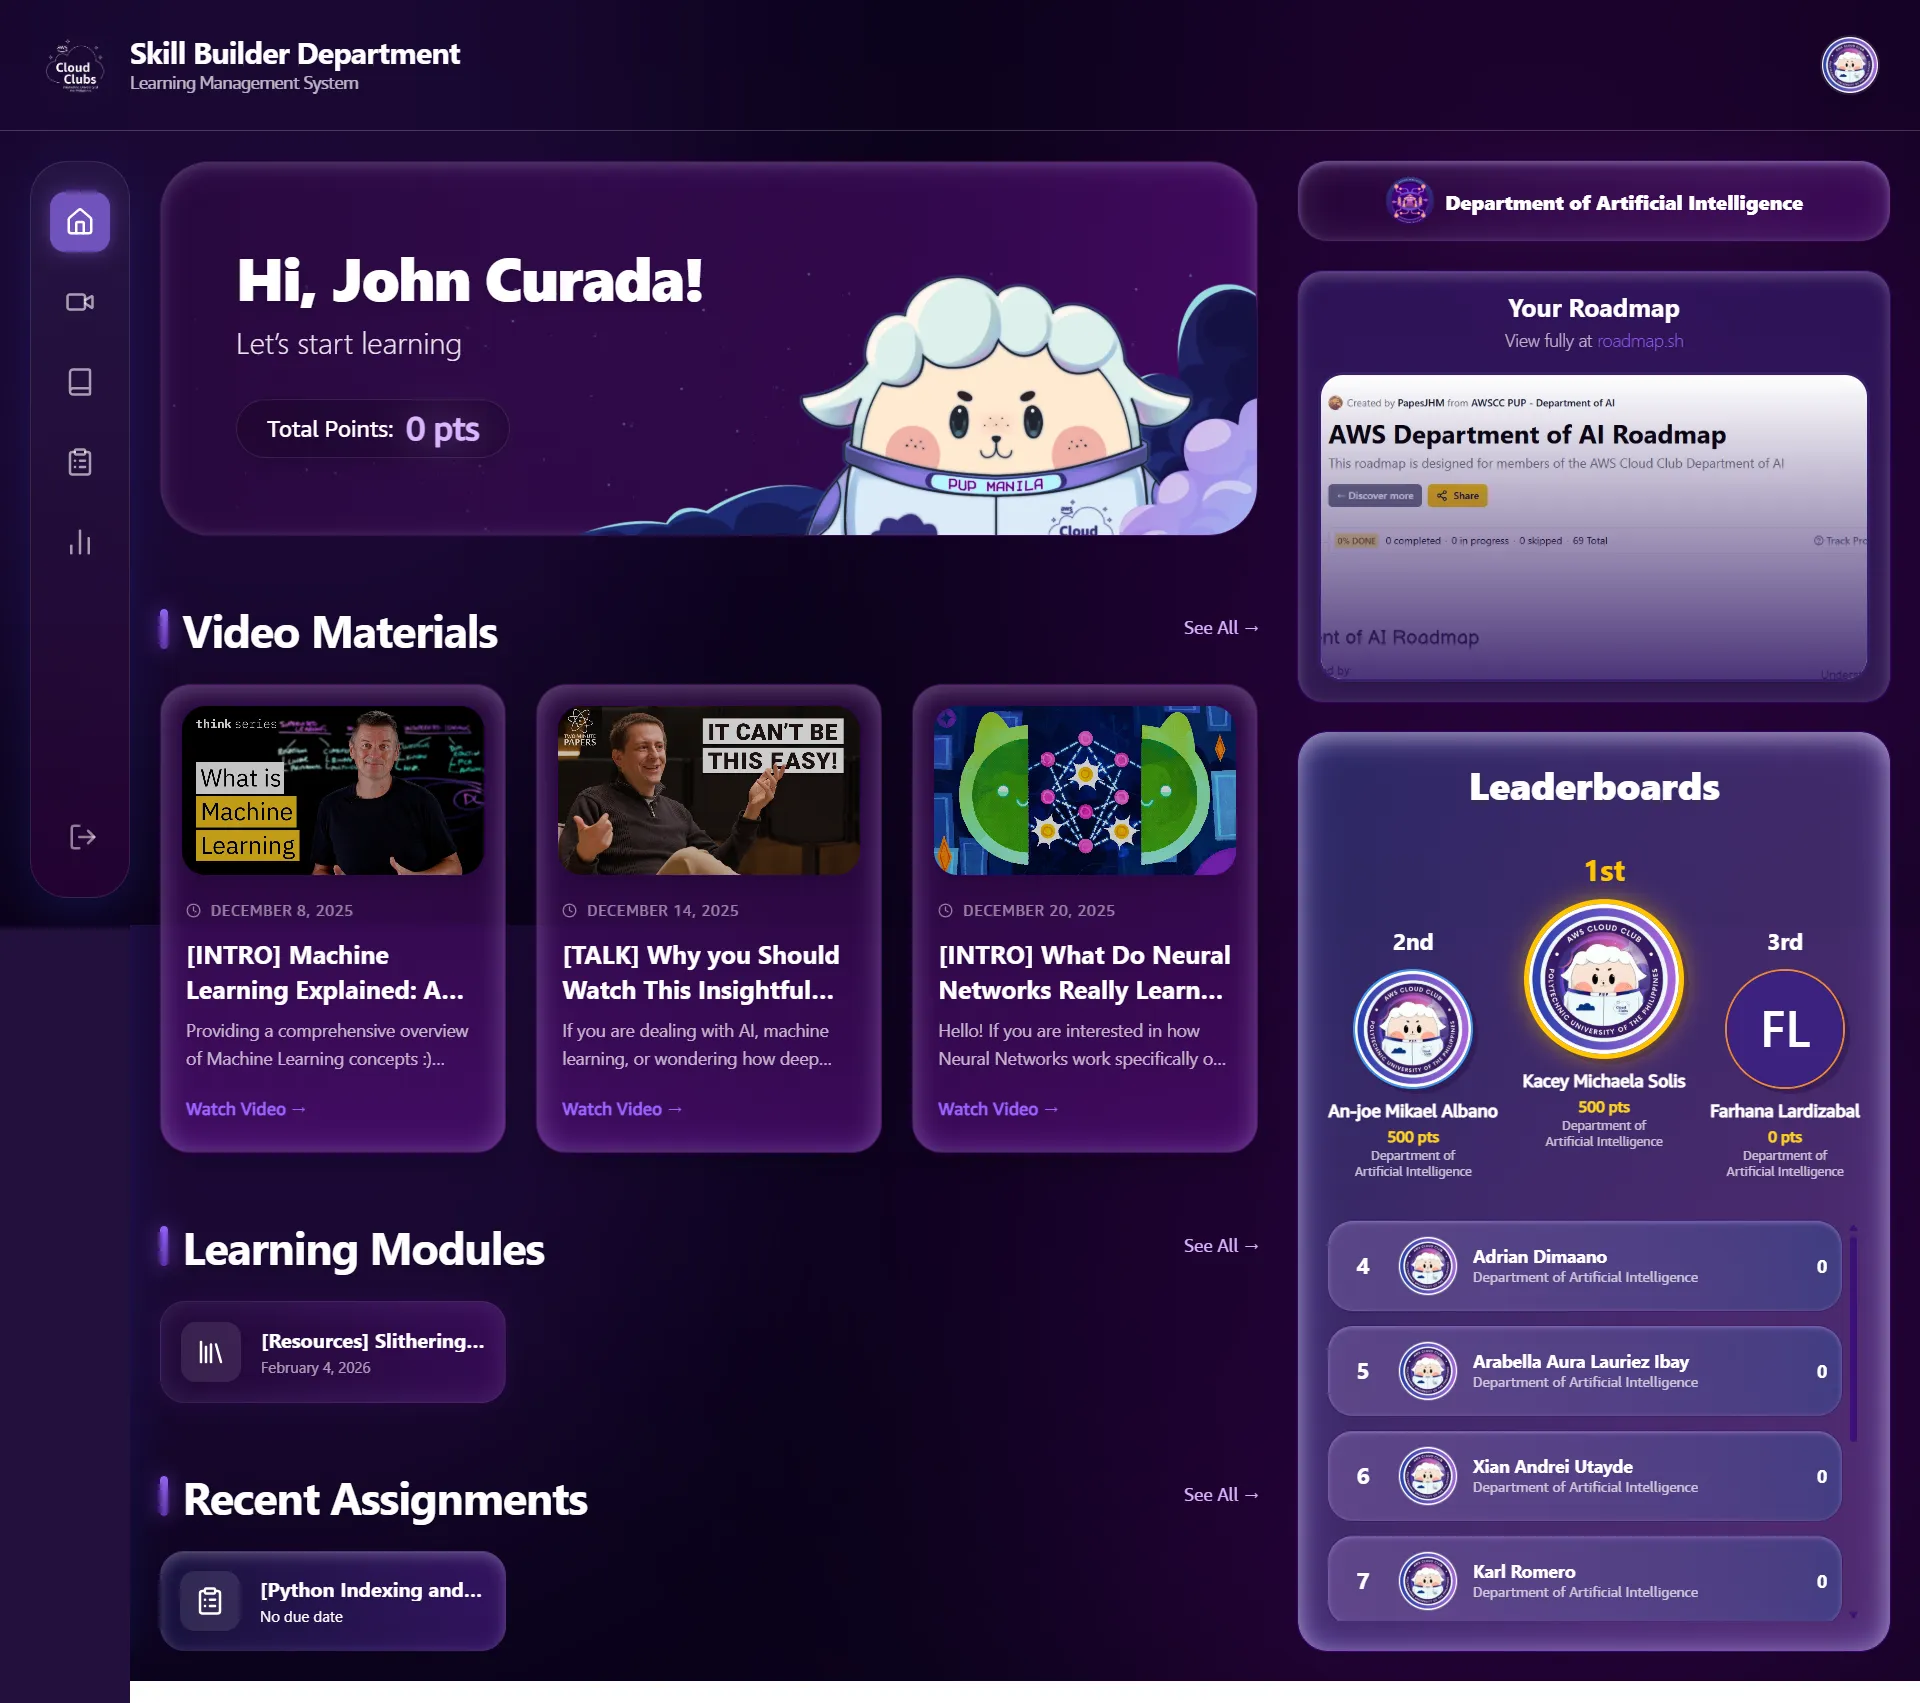The height and width of the screenshot is (1703, 1920).
Task: See all Recent Assignments
Action: (1221, 1494)
